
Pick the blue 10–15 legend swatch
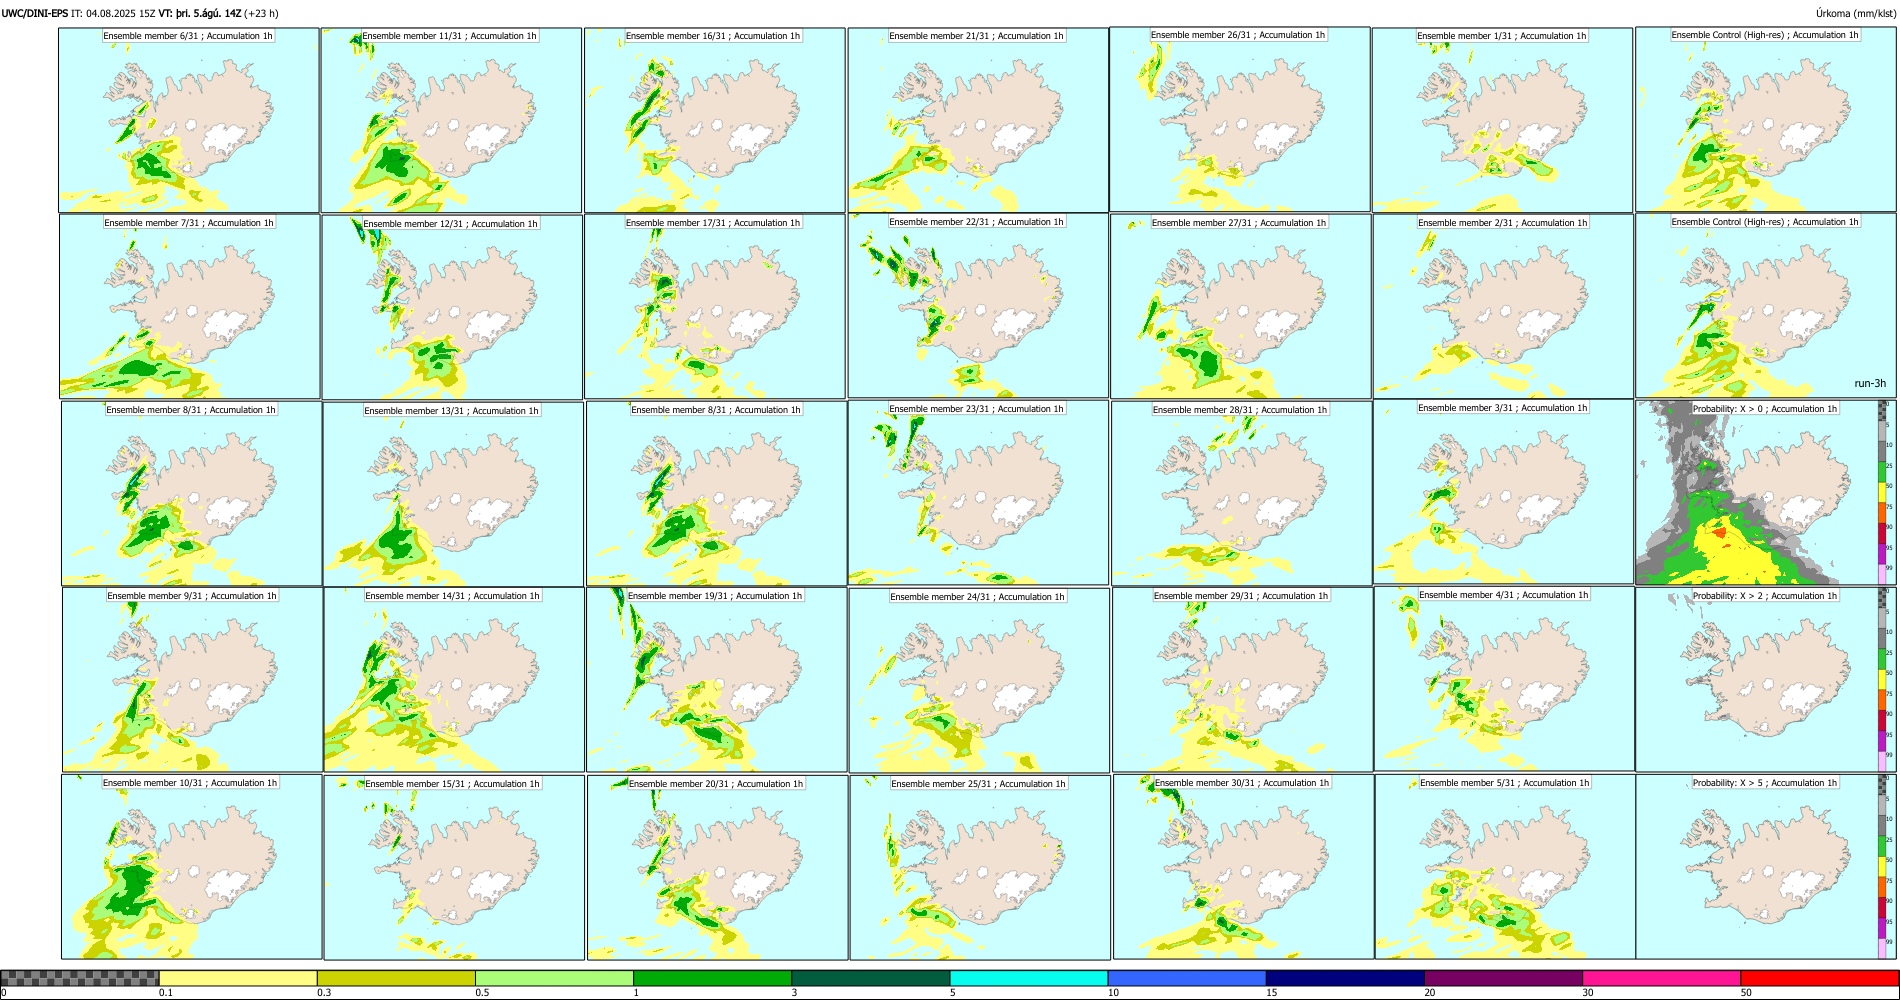point(1187,978)
